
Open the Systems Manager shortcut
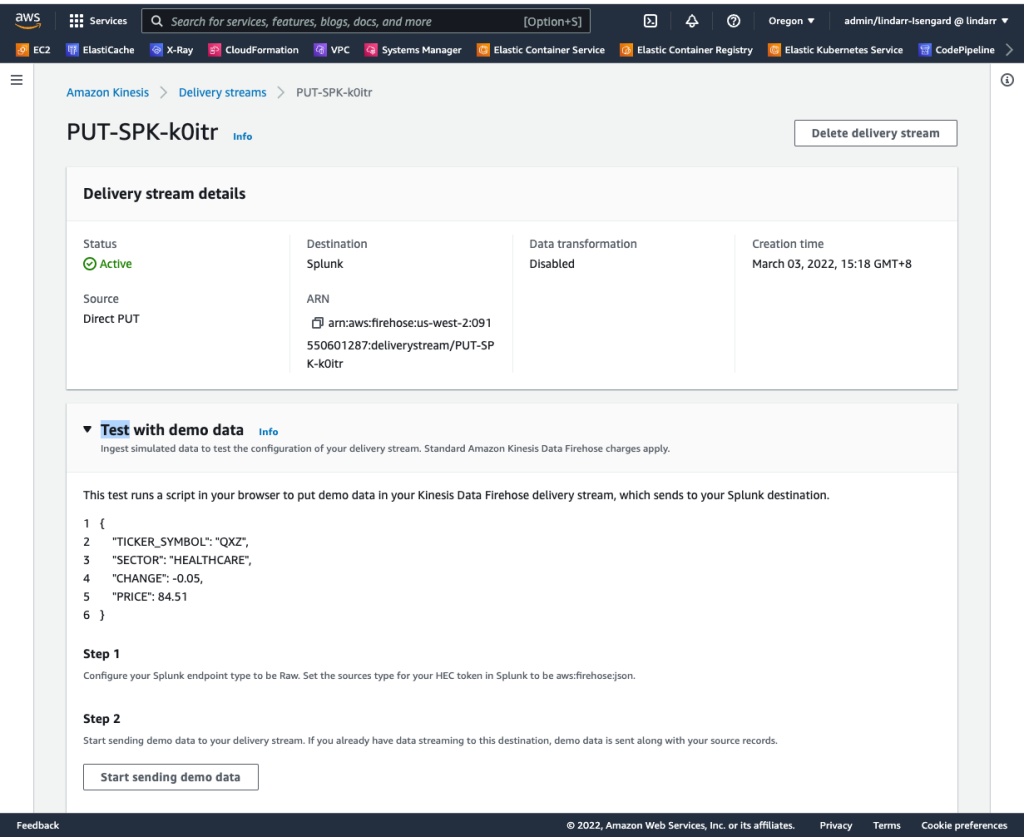(x=413, y=50)
